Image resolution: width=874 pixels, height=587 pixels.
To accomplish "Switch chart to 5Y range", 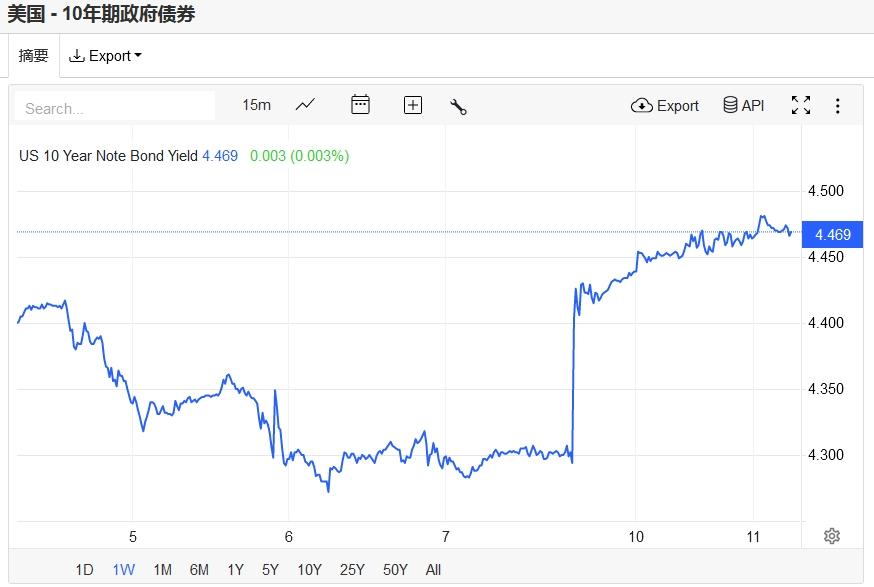I will point(270,570).
